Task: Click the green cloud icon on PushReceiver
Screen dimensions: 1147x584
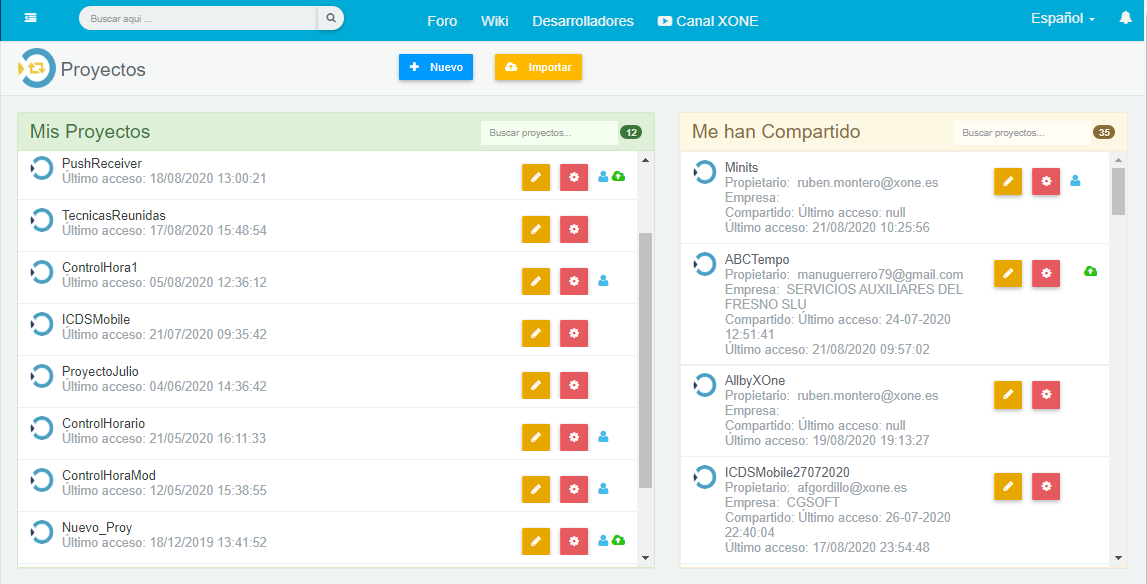Action: 618,176
